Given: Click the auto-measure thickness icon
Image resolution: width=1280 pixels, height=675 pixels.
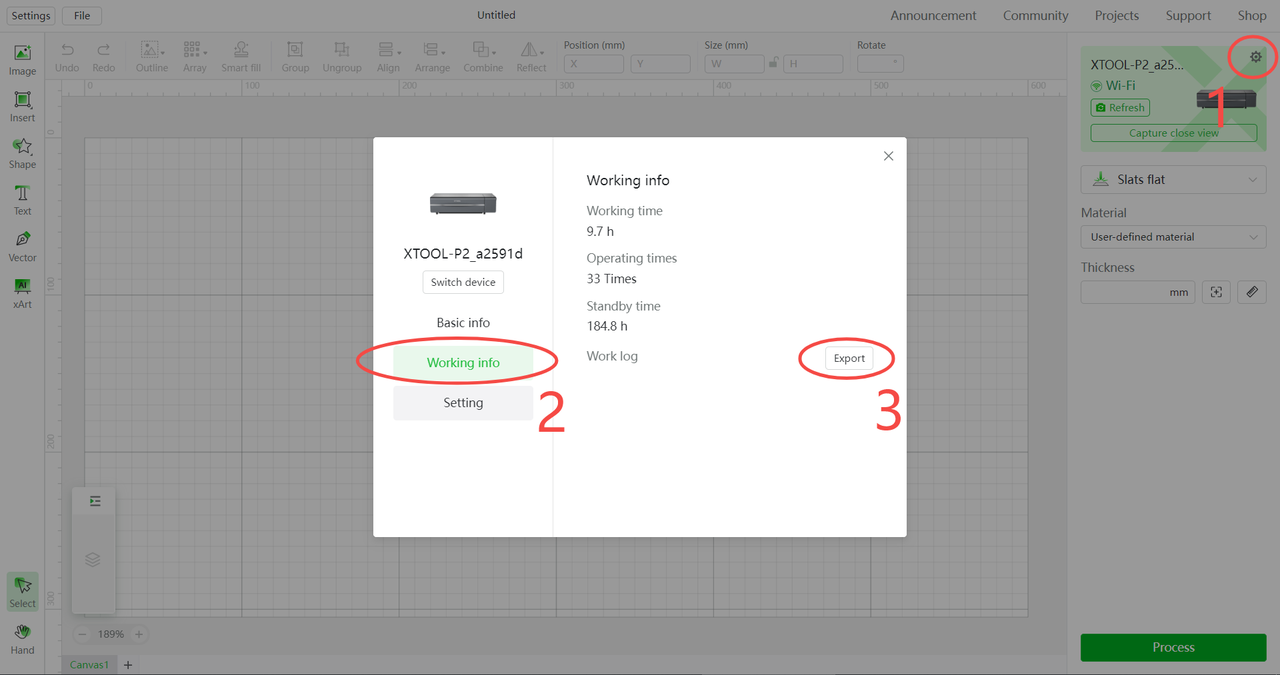Looking at the screenshot, I should [1216, 292].
